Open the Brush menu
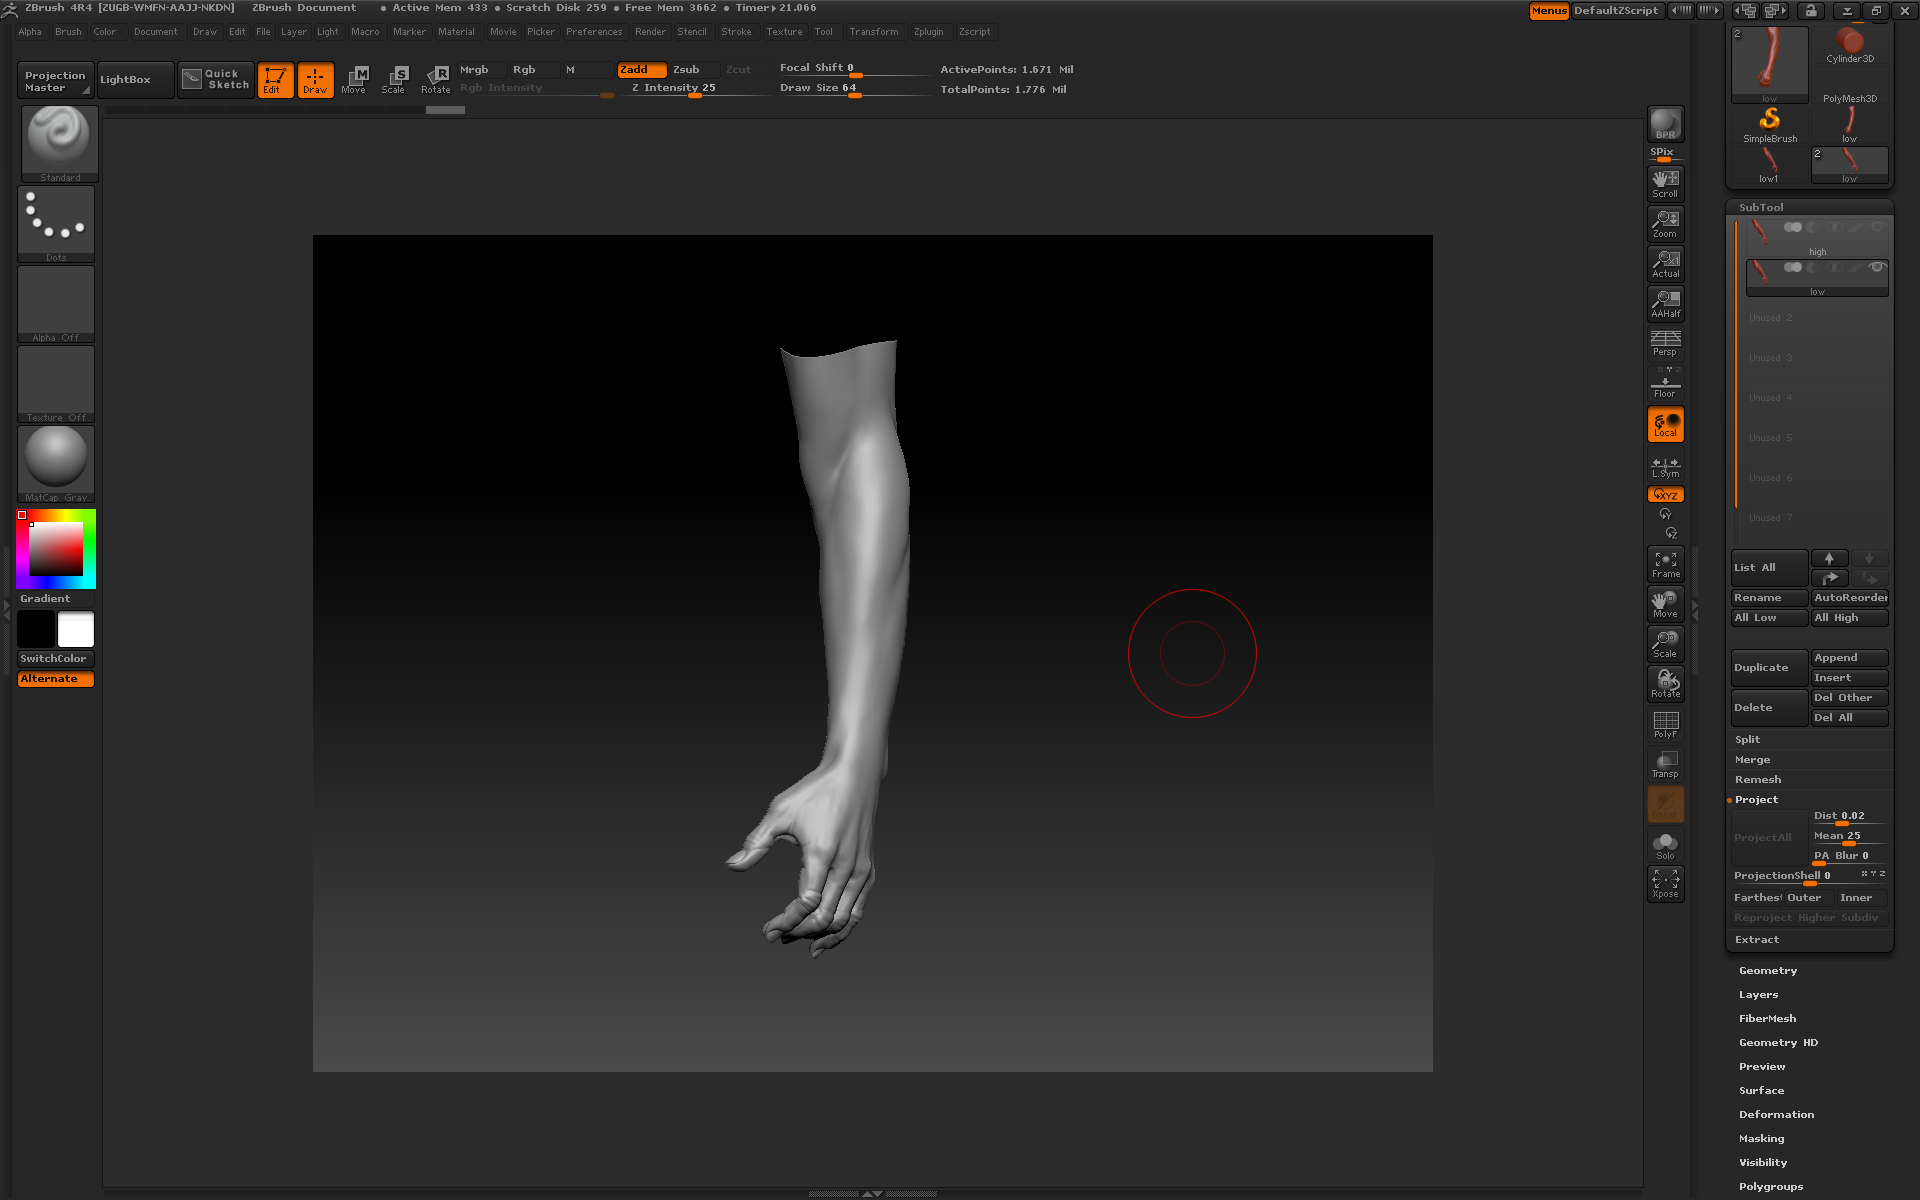The height and width of the screenshot is (1200, 1920). pyautogui.click(x=68, y=32)
